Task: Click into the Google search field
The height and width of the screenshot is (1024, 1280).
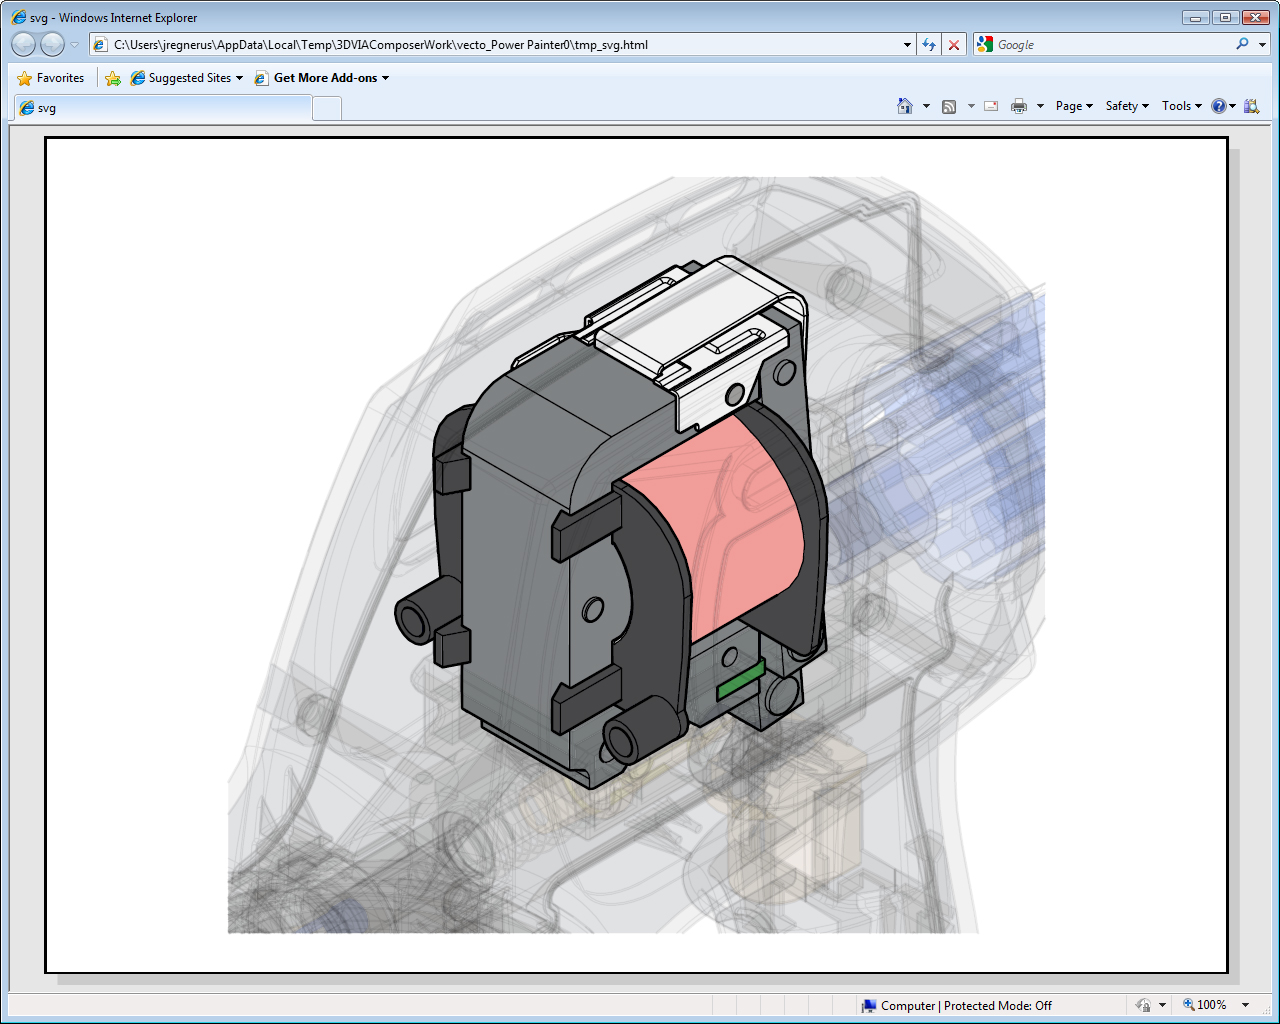Action: [1110, 45]
